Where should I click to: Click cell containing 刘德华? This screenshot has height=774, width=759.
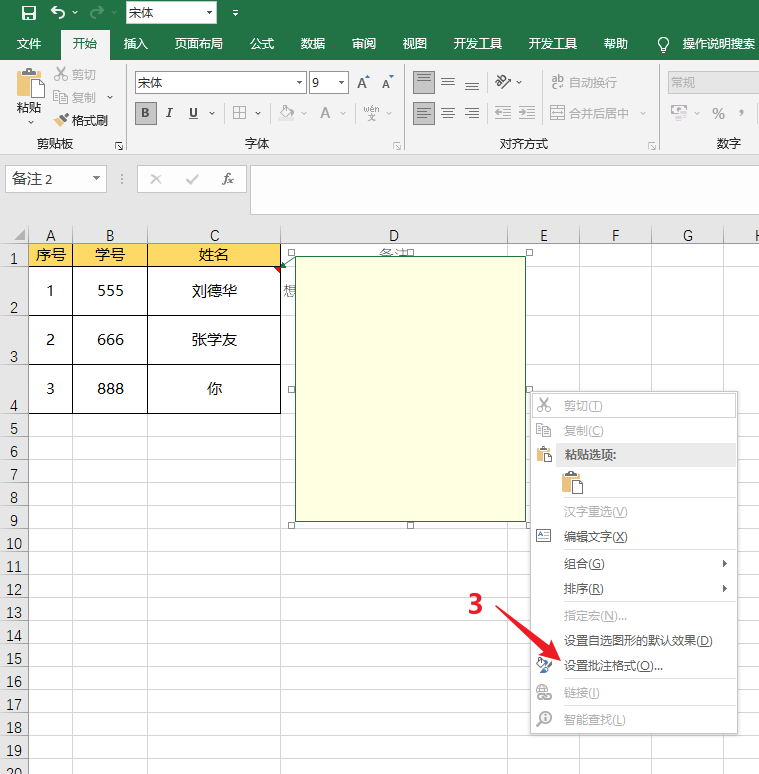(x=214, y=291)
